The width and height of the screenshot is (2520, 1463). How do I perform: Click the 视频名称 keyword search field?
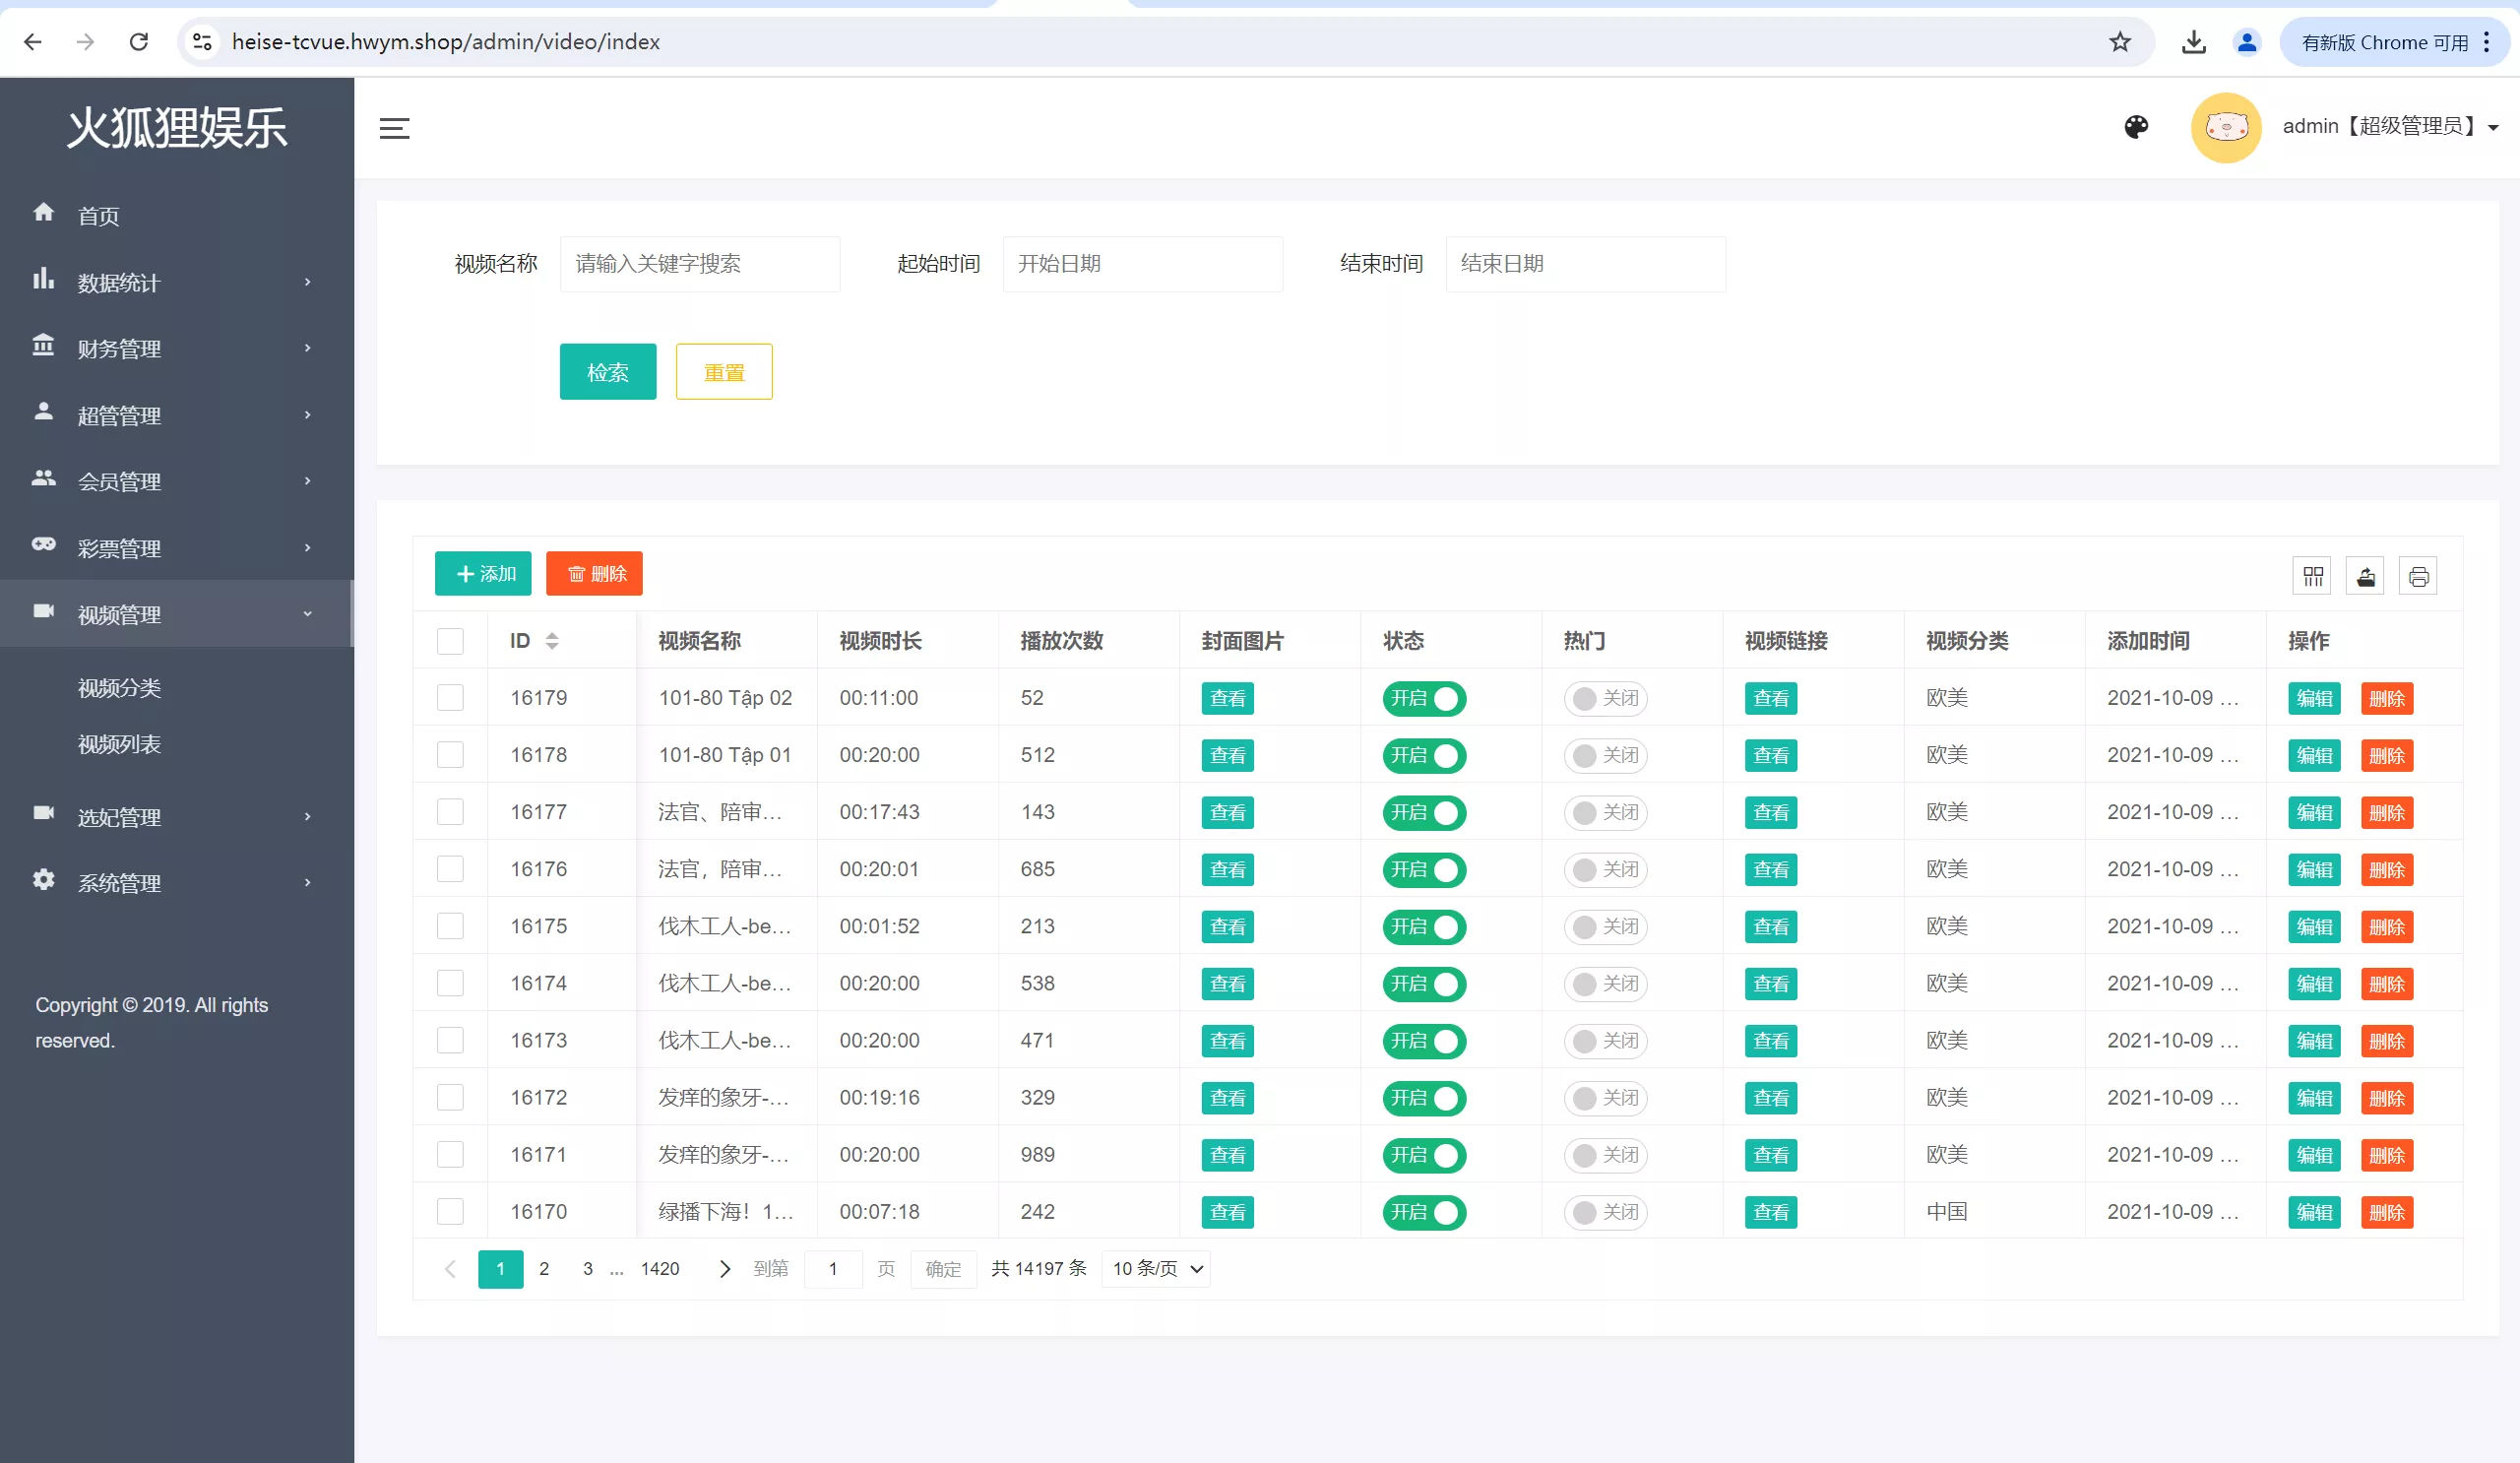[x=699, y=264]
